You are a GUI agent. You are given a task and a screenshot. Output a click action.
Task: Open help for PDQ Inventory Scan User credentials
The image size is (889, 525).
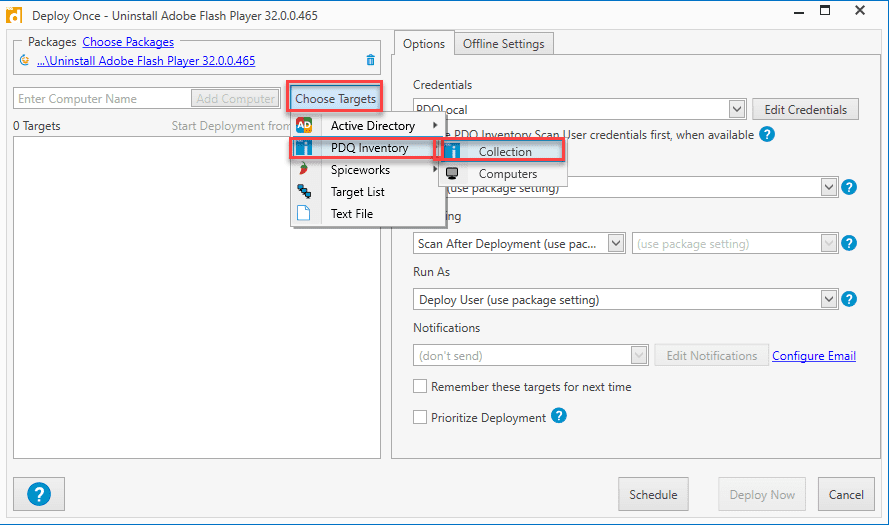tap(767, 134)
